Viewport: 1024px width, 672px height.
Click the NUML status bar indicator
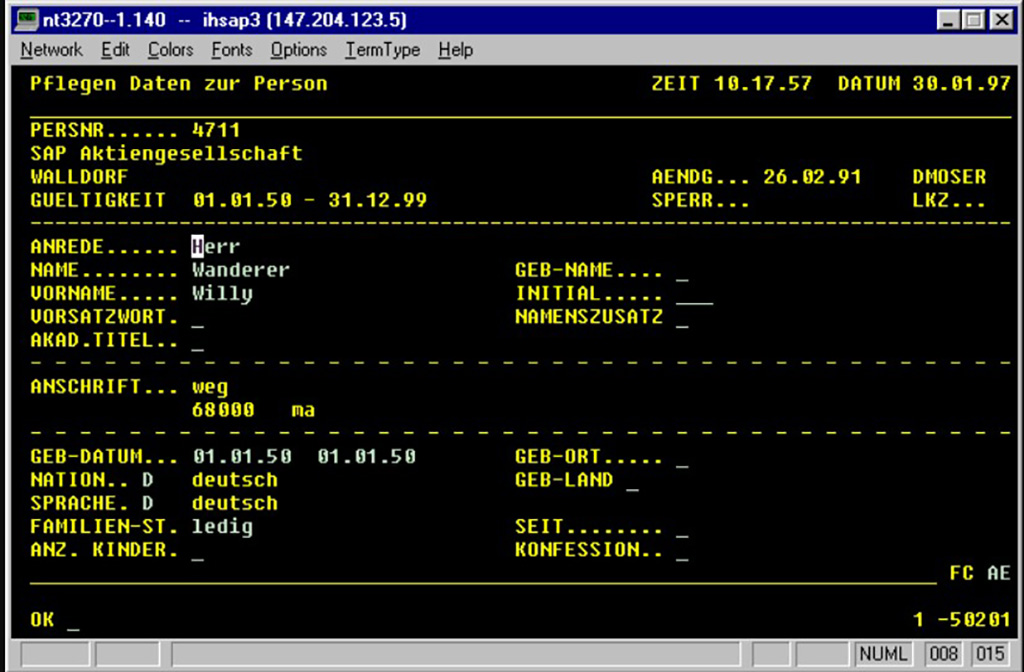(x=884, y=655)
